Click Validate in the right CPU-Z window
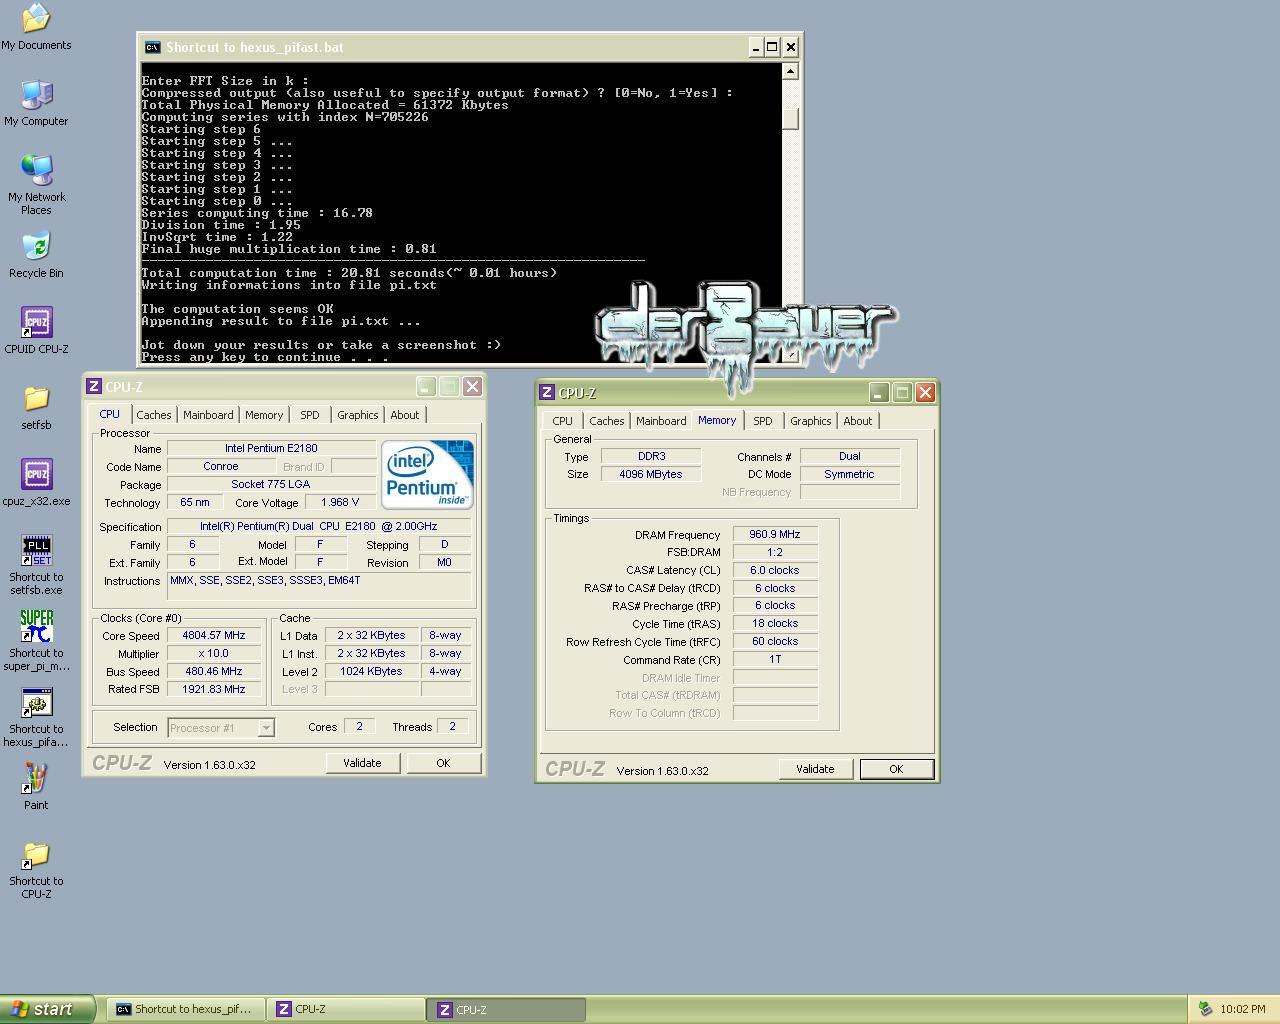The width and height of the screenshot is (1280, 1024). tap(815, 769)
